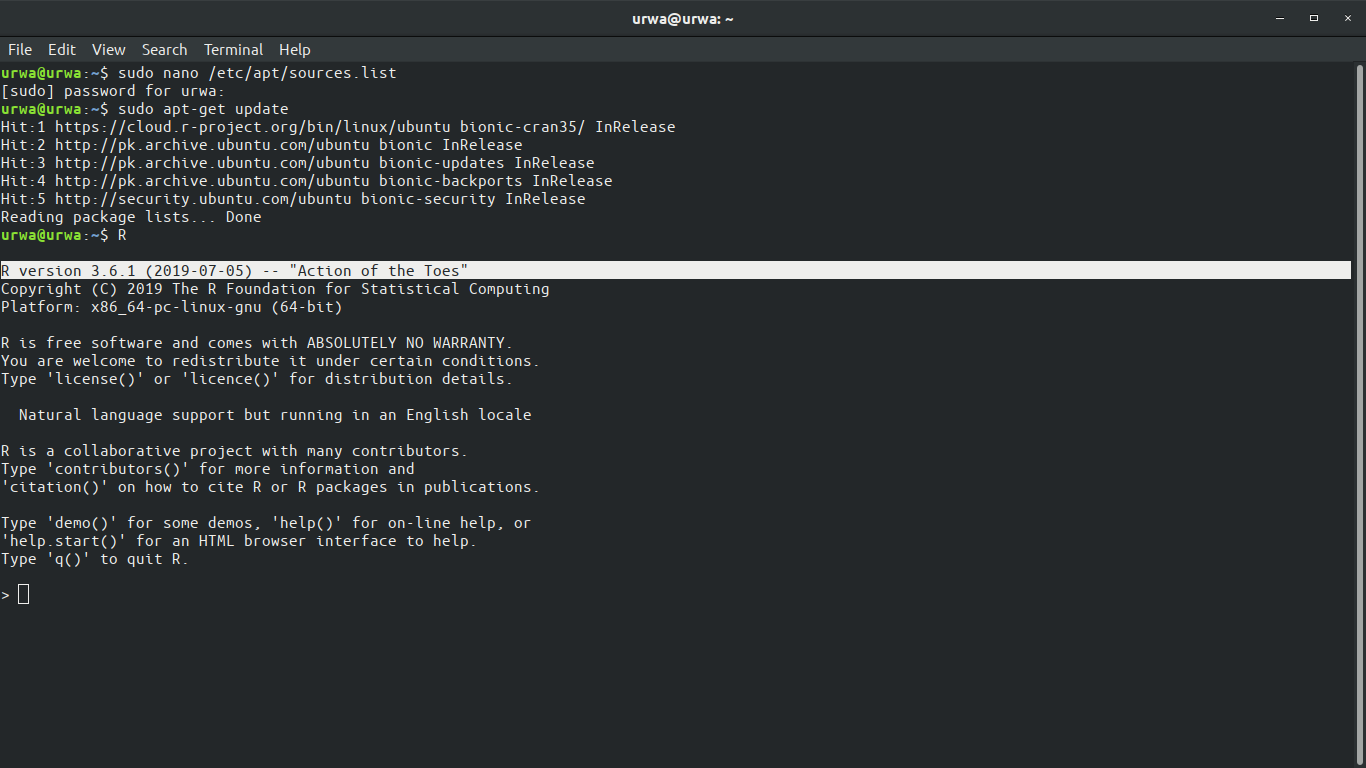Open the Terminal menu
The image size is (1366, 768).
point(233,49)
